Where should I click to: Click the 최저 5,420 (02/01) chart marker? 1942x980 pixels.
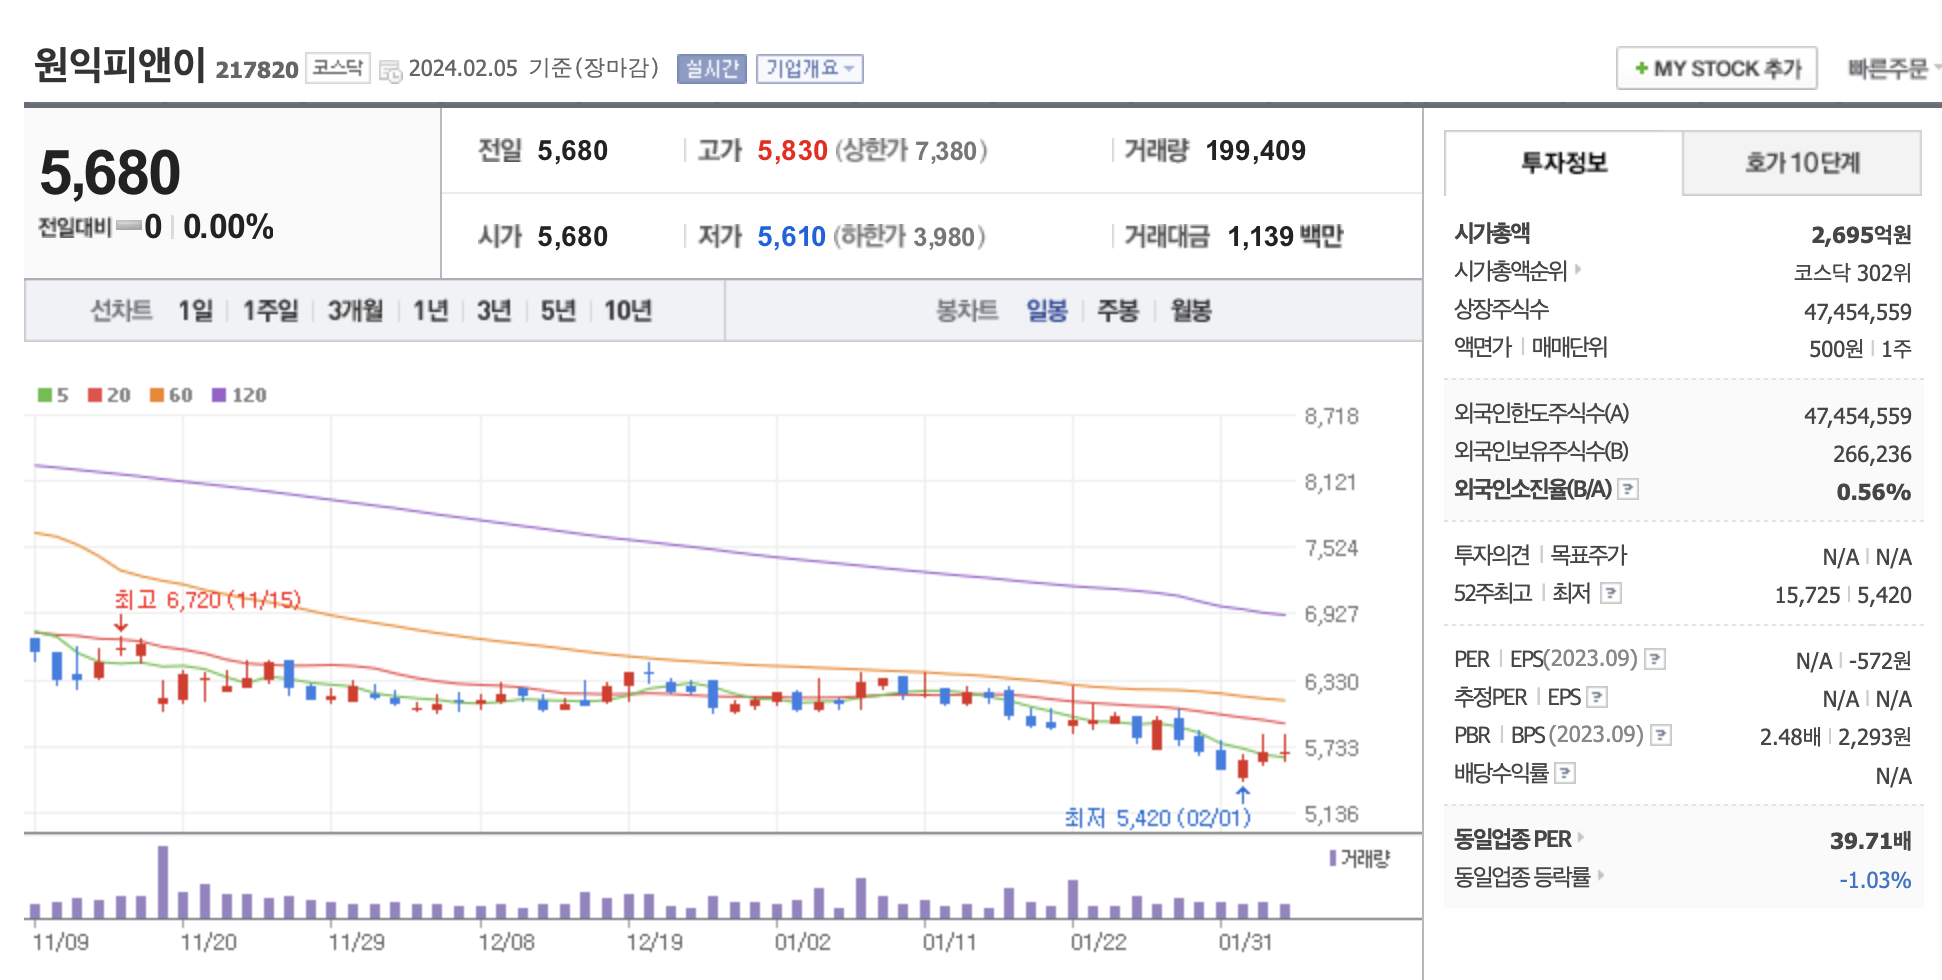pos(1157,818)
